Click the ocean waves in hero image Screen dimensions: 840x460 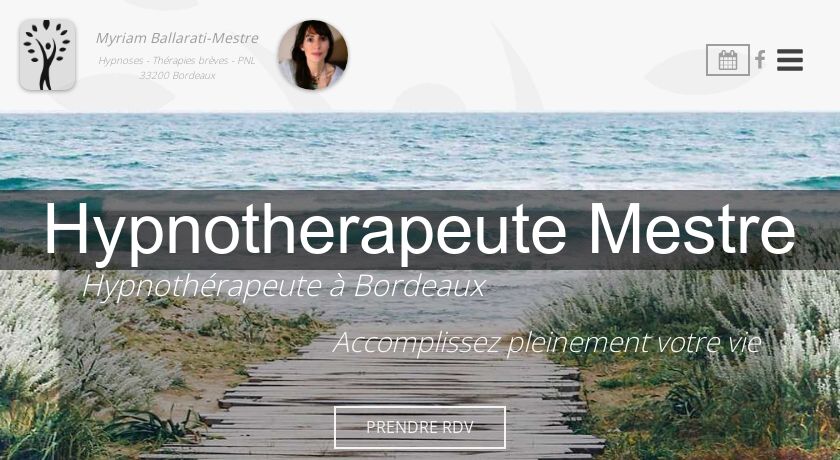tap(420, 150)
